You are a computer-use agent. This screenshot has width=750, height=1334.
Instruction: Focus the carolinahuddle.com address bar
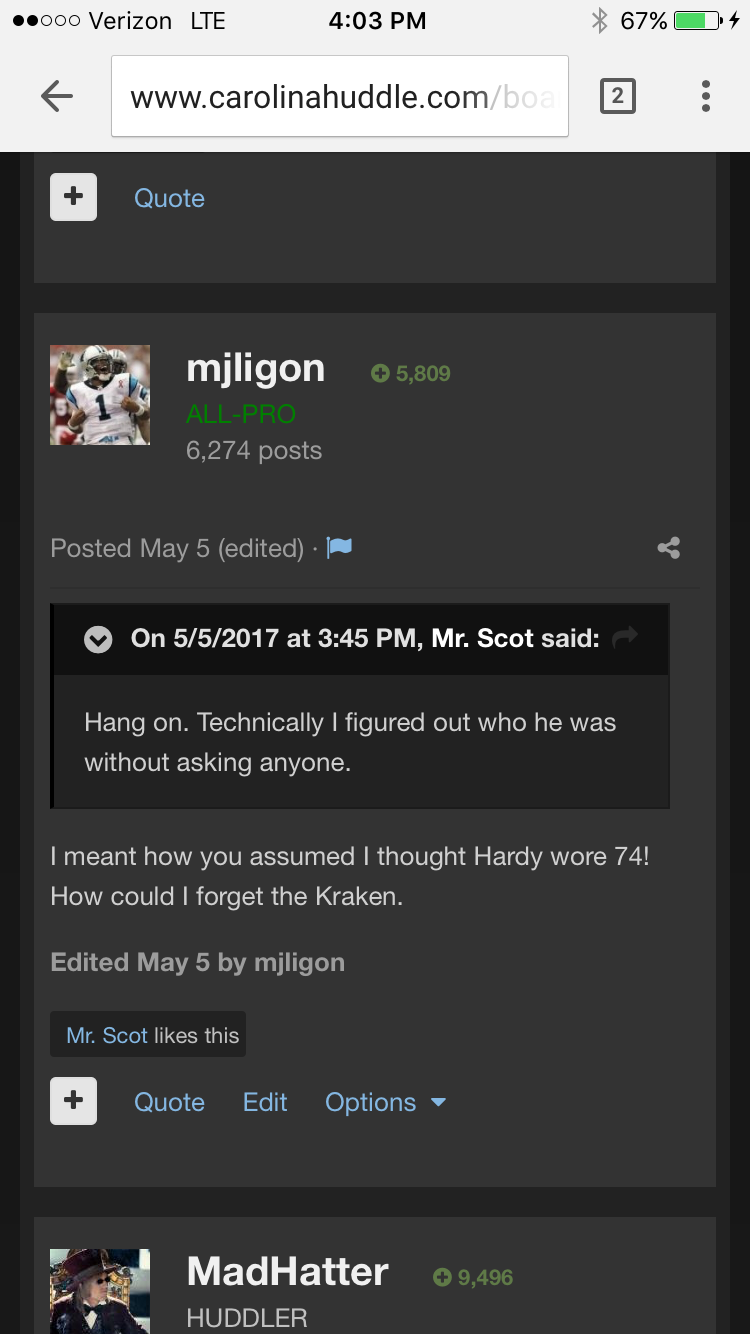pyautogui.click(x=340, y=96)
